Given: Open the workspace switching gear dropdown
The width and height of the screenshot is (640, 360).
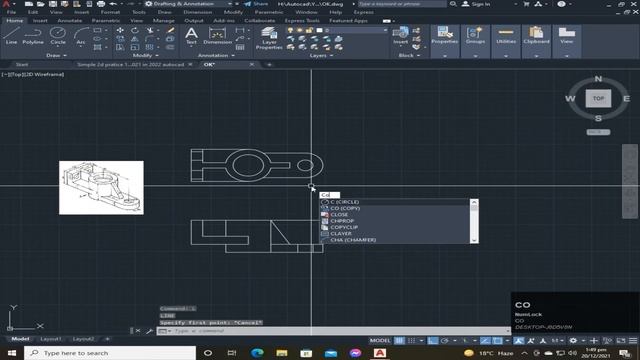Looking at the screenshot, I should click(575, 341).
